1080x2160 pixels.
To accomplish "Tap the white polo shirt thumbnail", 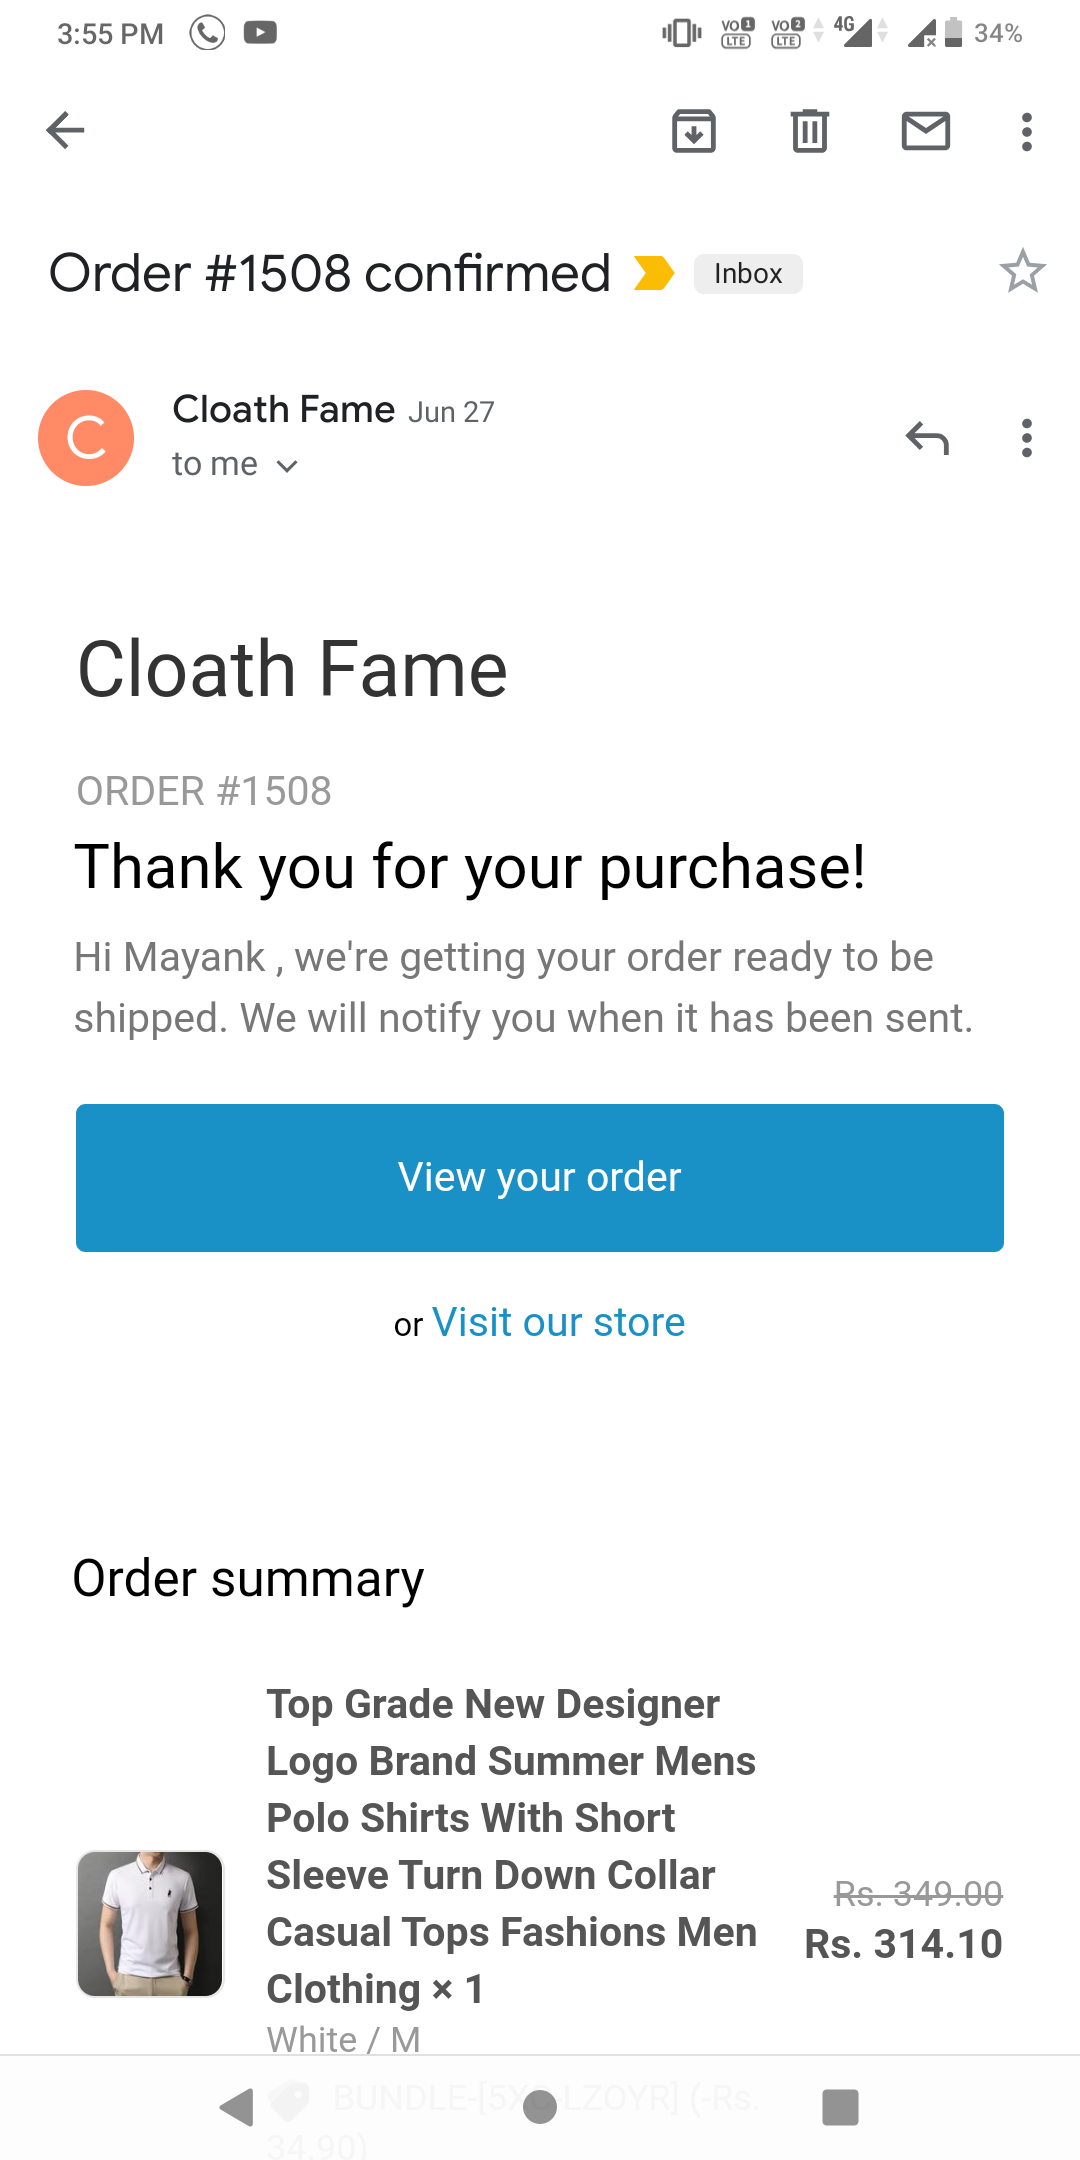I will click(x=150, y=1923).
